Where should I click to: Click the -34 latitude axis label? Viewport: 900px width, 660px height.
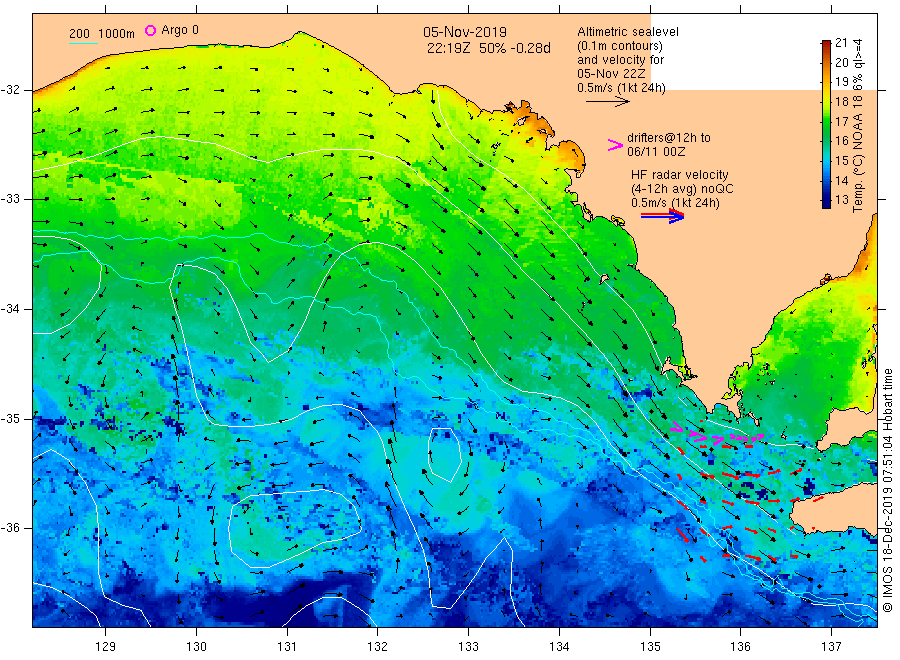tap(10, 309)
